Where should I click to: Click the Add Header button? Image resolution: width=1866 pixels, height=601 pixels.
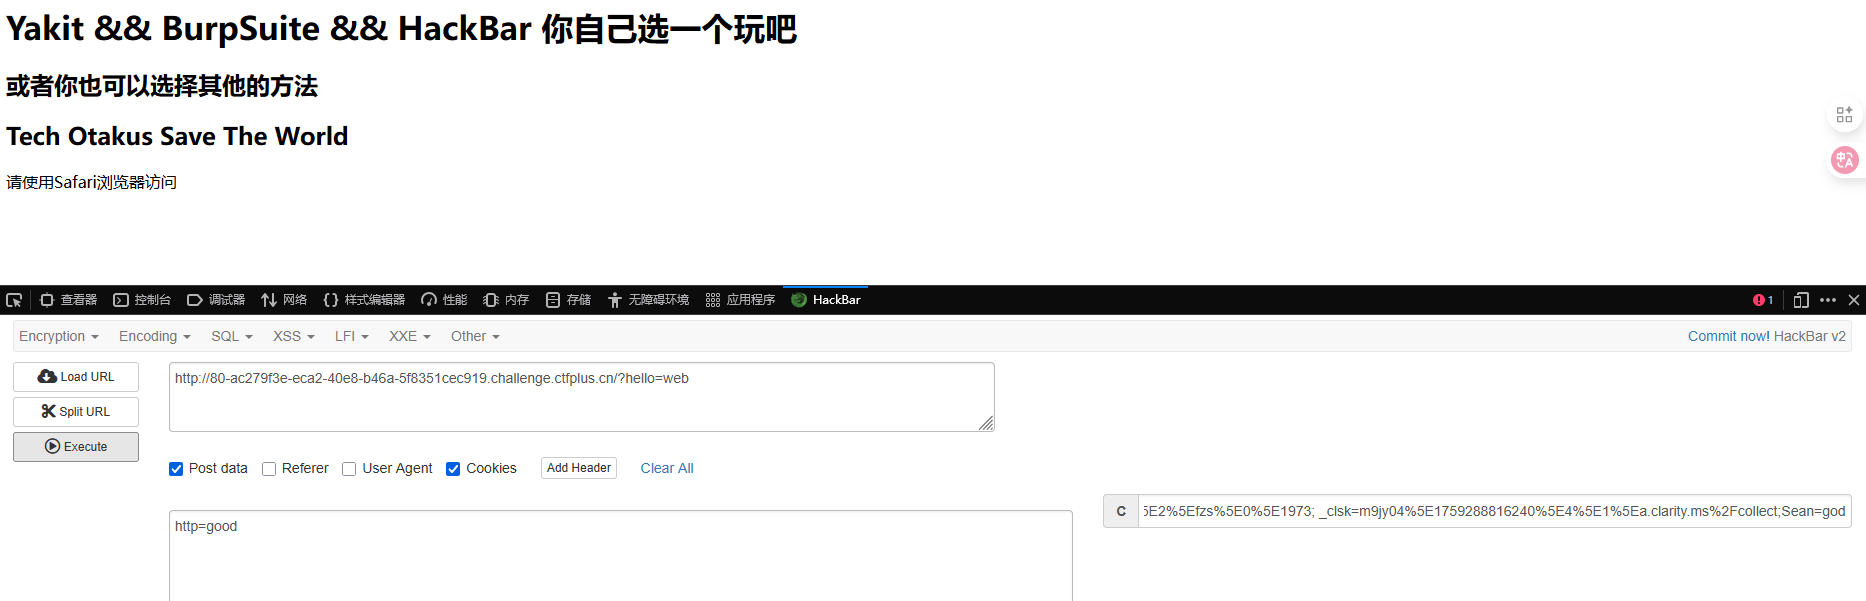click(x=579, y=468)
